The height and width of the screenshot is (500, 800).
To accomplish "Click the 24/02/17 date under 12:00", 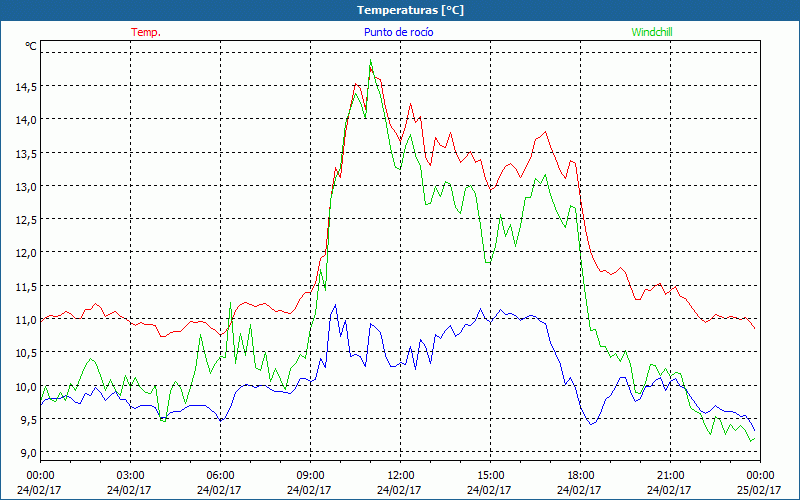I will (x=399, y=490).
